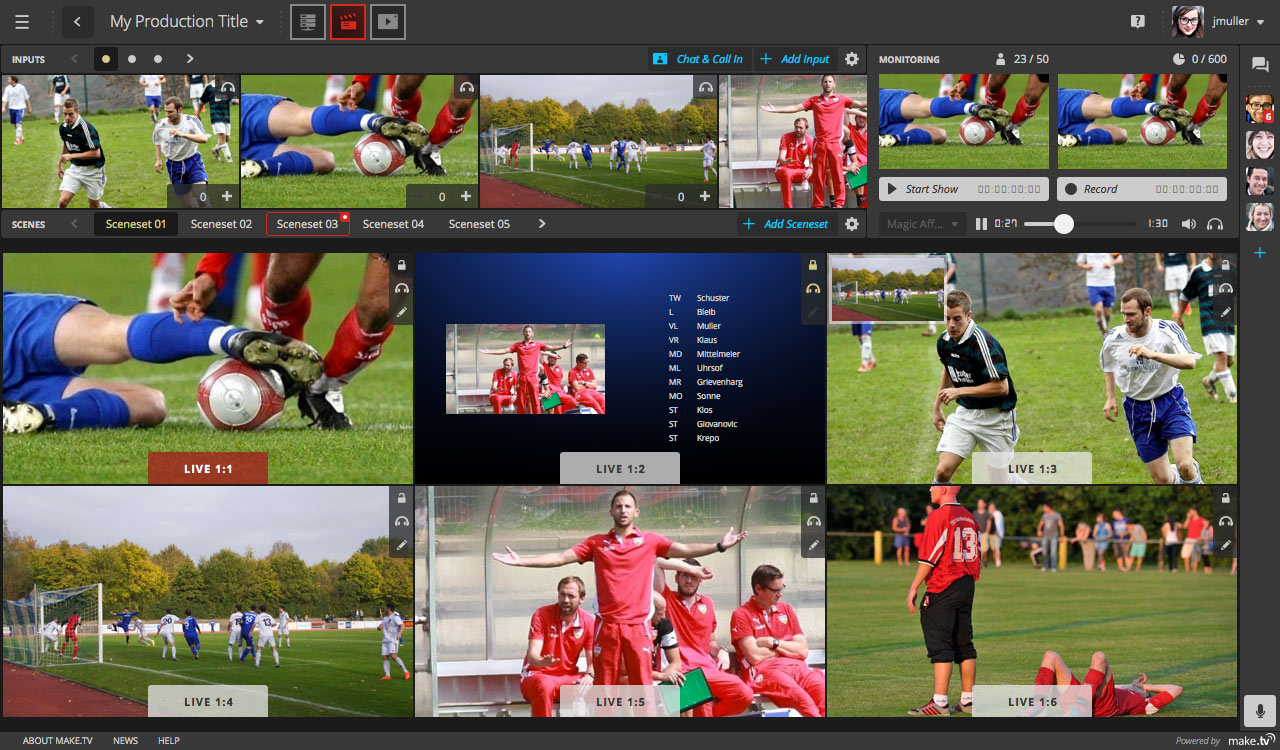Click the monitoring headphones icon

coord(1215,225)
